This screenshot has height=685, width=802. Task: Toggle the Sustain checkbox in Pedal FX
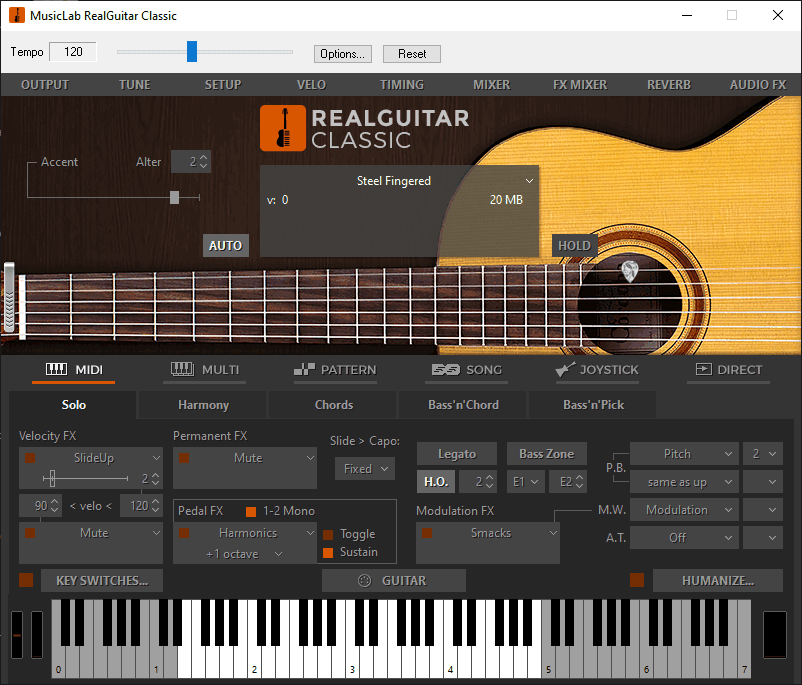coord(330,551)
